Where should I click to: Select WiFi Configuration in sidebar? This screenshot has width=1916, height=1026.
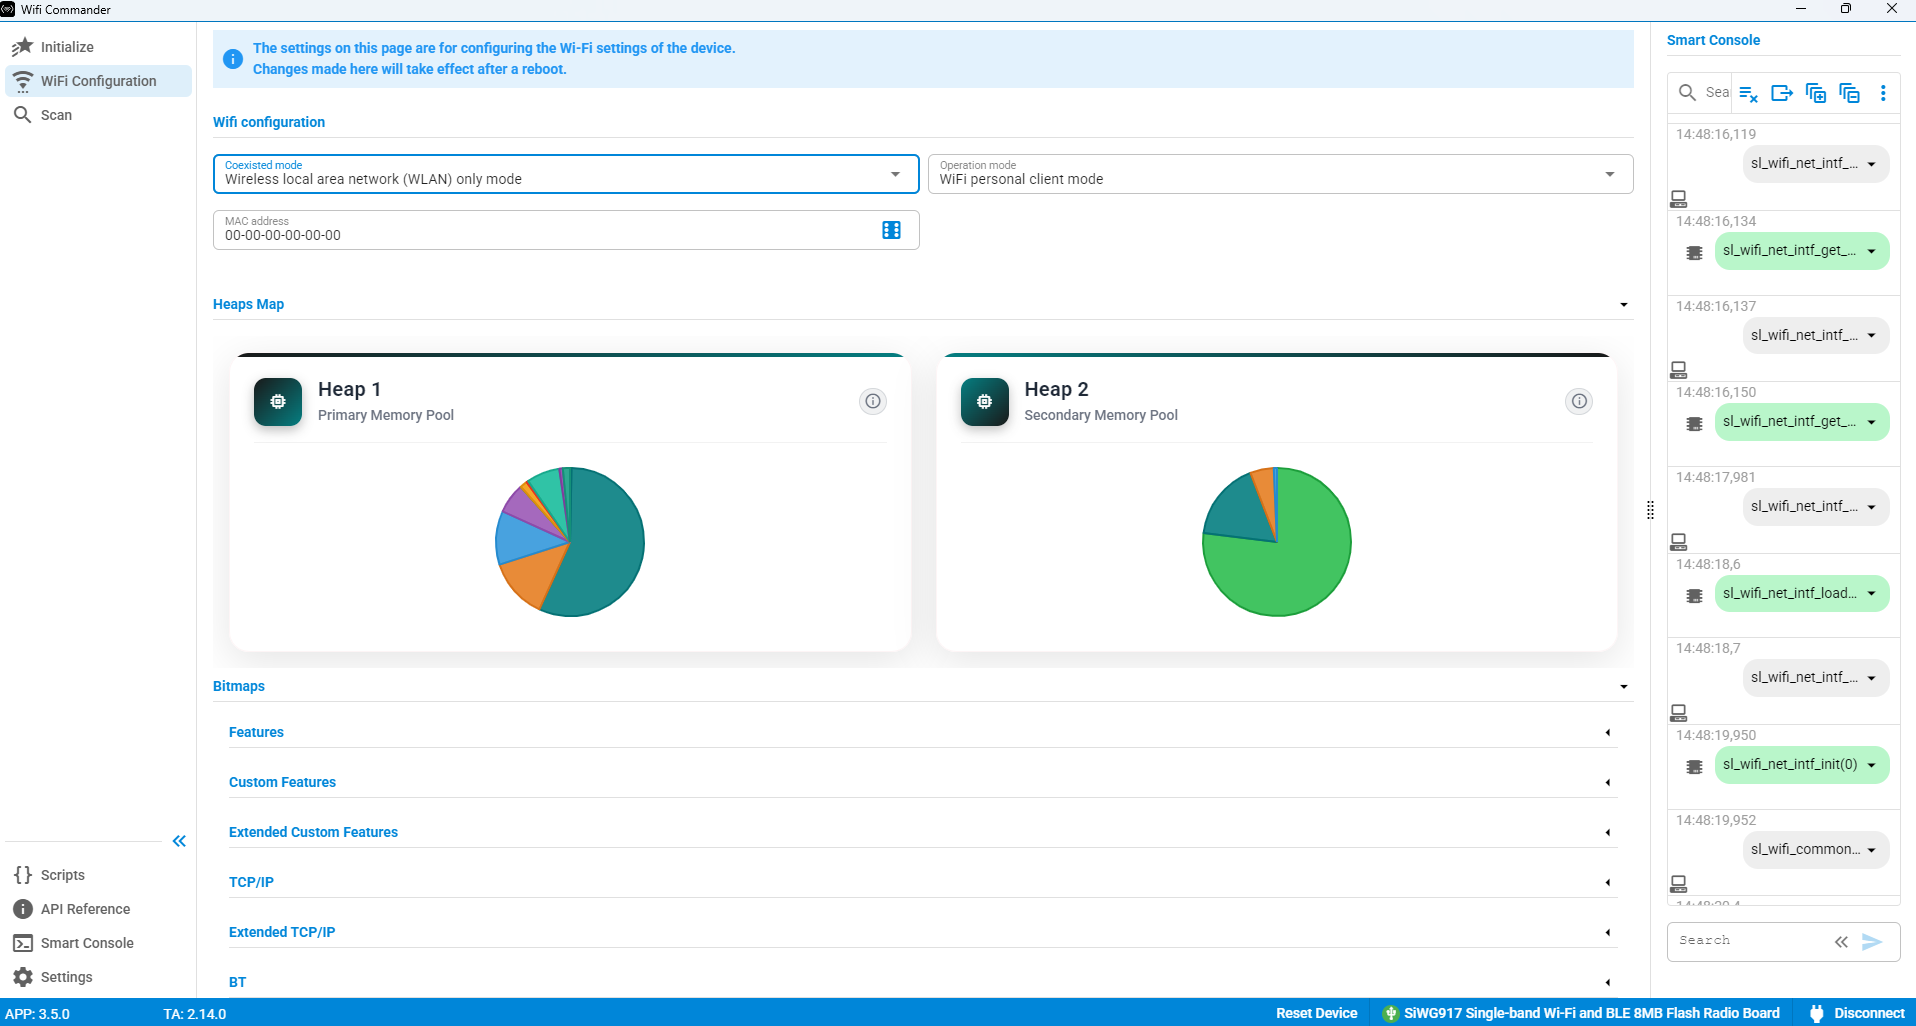pyautogui.click(x=99, y=81)
